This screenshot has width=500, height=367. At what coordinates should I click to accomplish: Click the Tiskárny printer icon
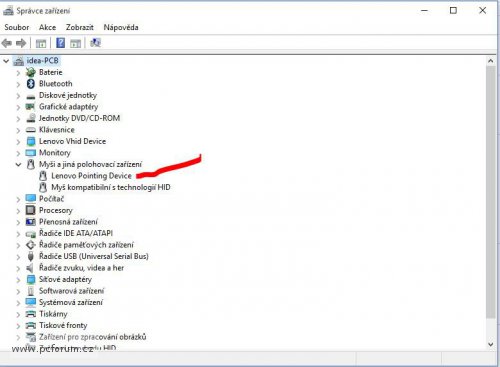click(31, 314)
